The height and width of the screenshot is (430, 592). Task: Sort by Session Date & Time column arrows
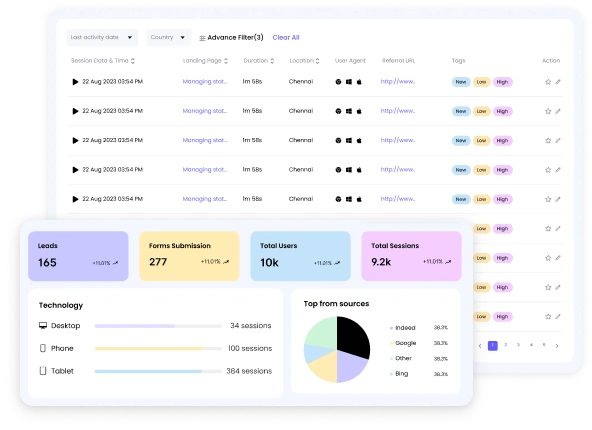(133, 61)
